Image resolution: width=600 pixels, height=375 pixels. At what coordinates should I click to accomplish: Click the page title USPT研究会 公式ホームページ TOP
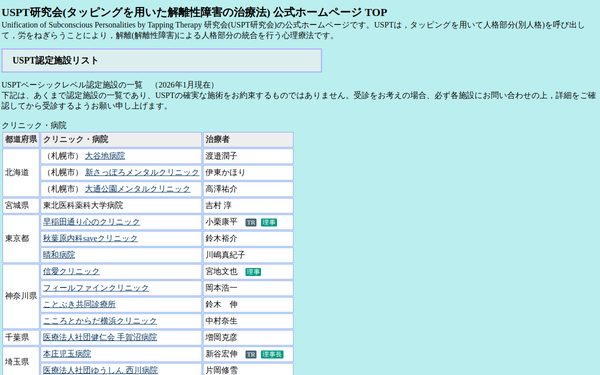tap(194, 12)
